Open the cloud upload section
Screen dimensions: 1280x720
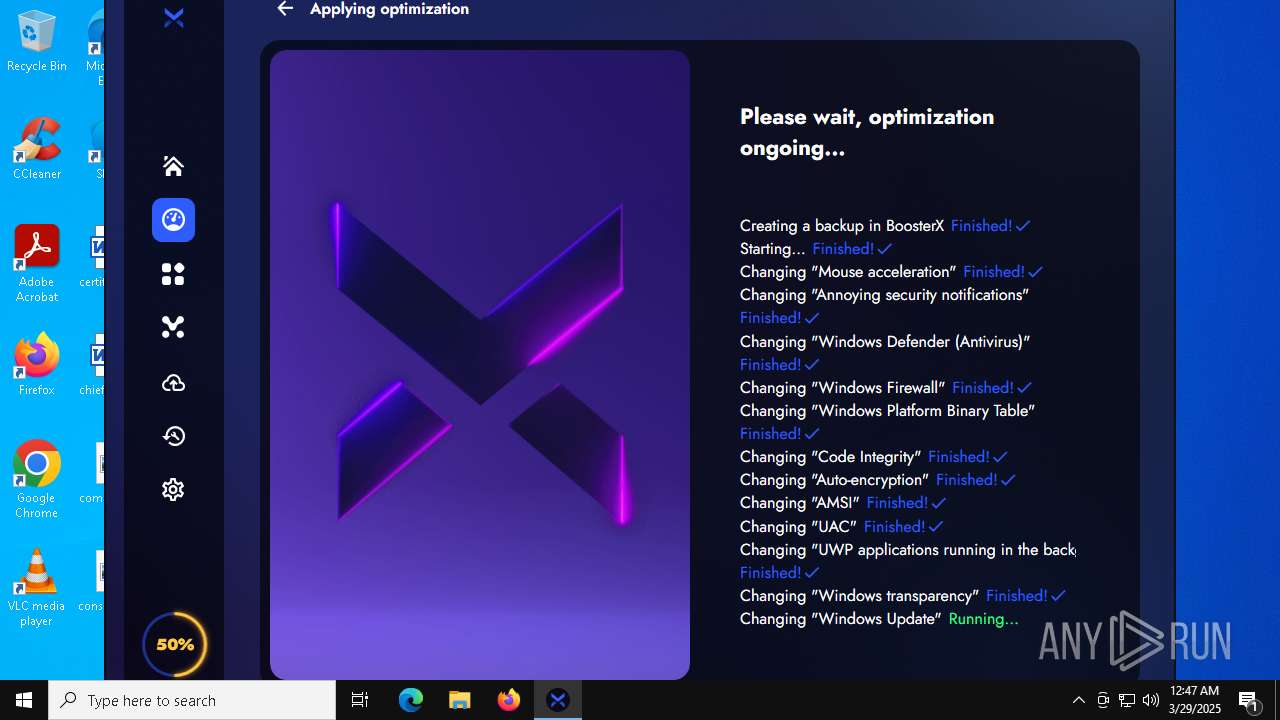pos(173,383)
